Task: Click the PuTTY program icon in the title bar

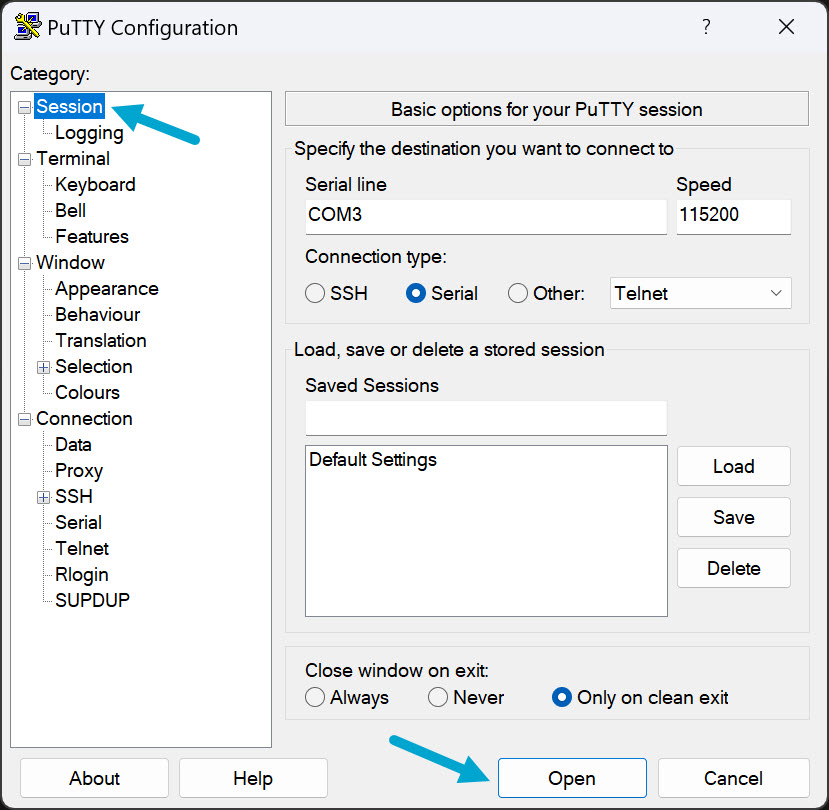Action: 25,27
